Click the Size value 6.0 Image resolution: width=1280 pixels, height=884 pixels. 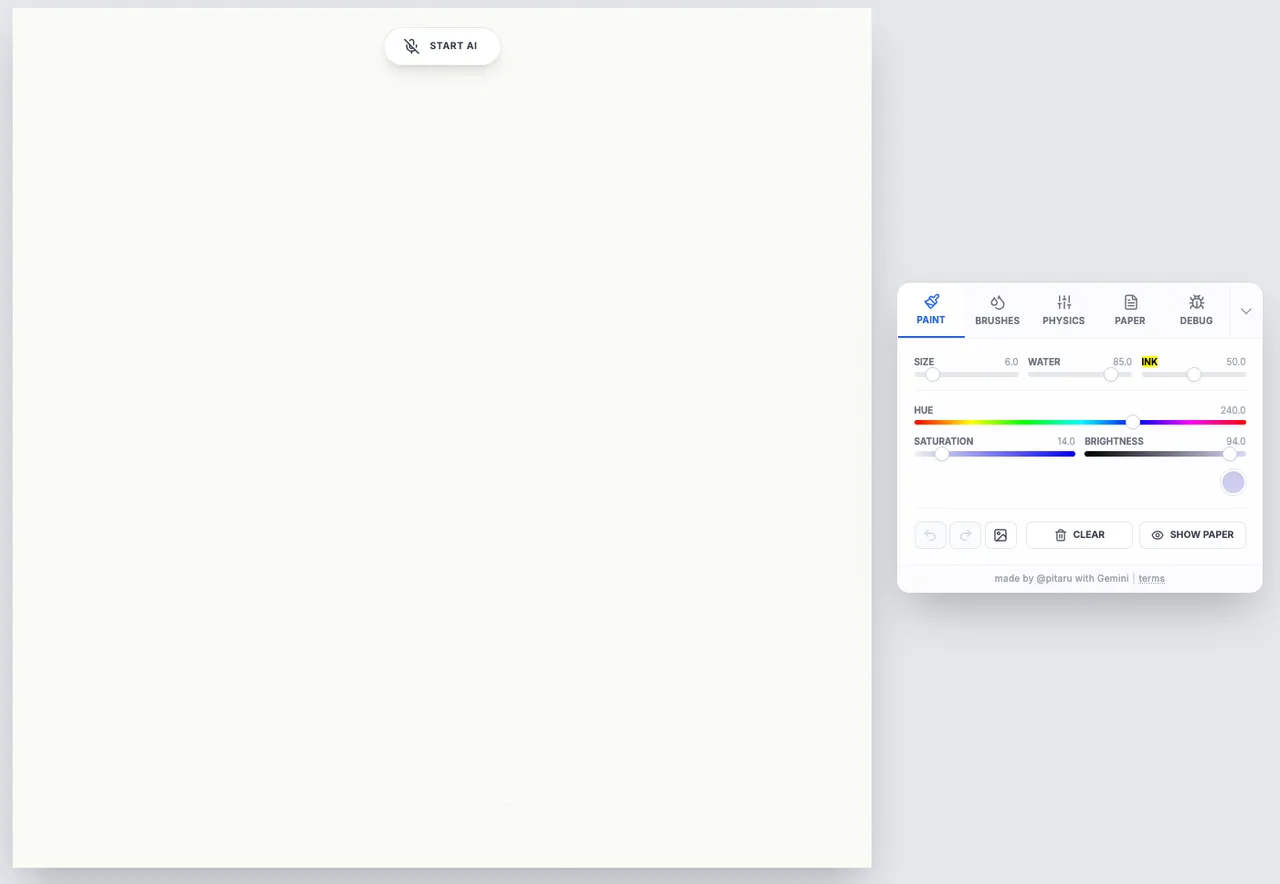pyautogui.click(x=1011, y=362)
